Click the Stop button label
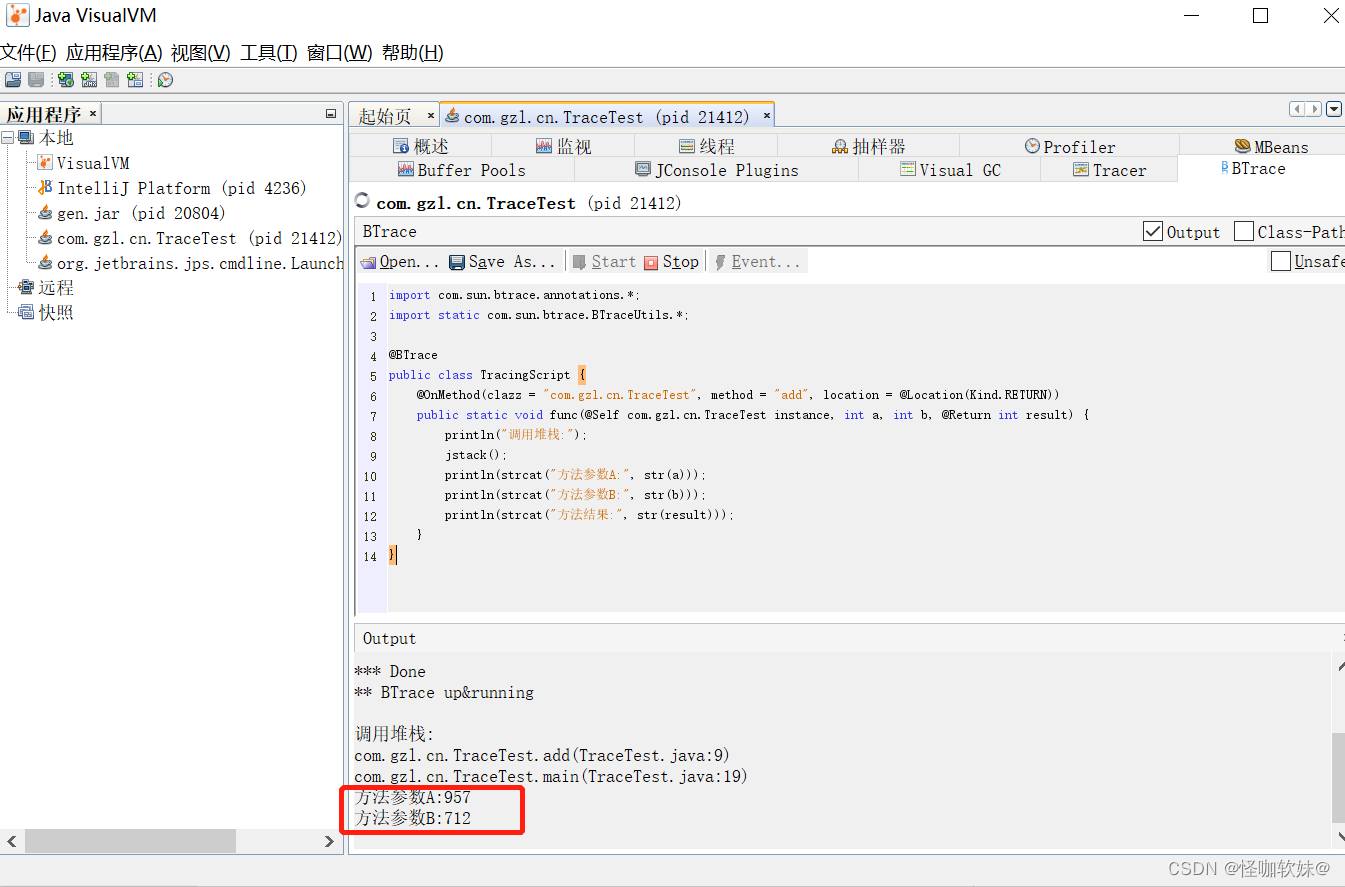The width and height of the screenshot is (1345, 887). [x=681, y=262]
